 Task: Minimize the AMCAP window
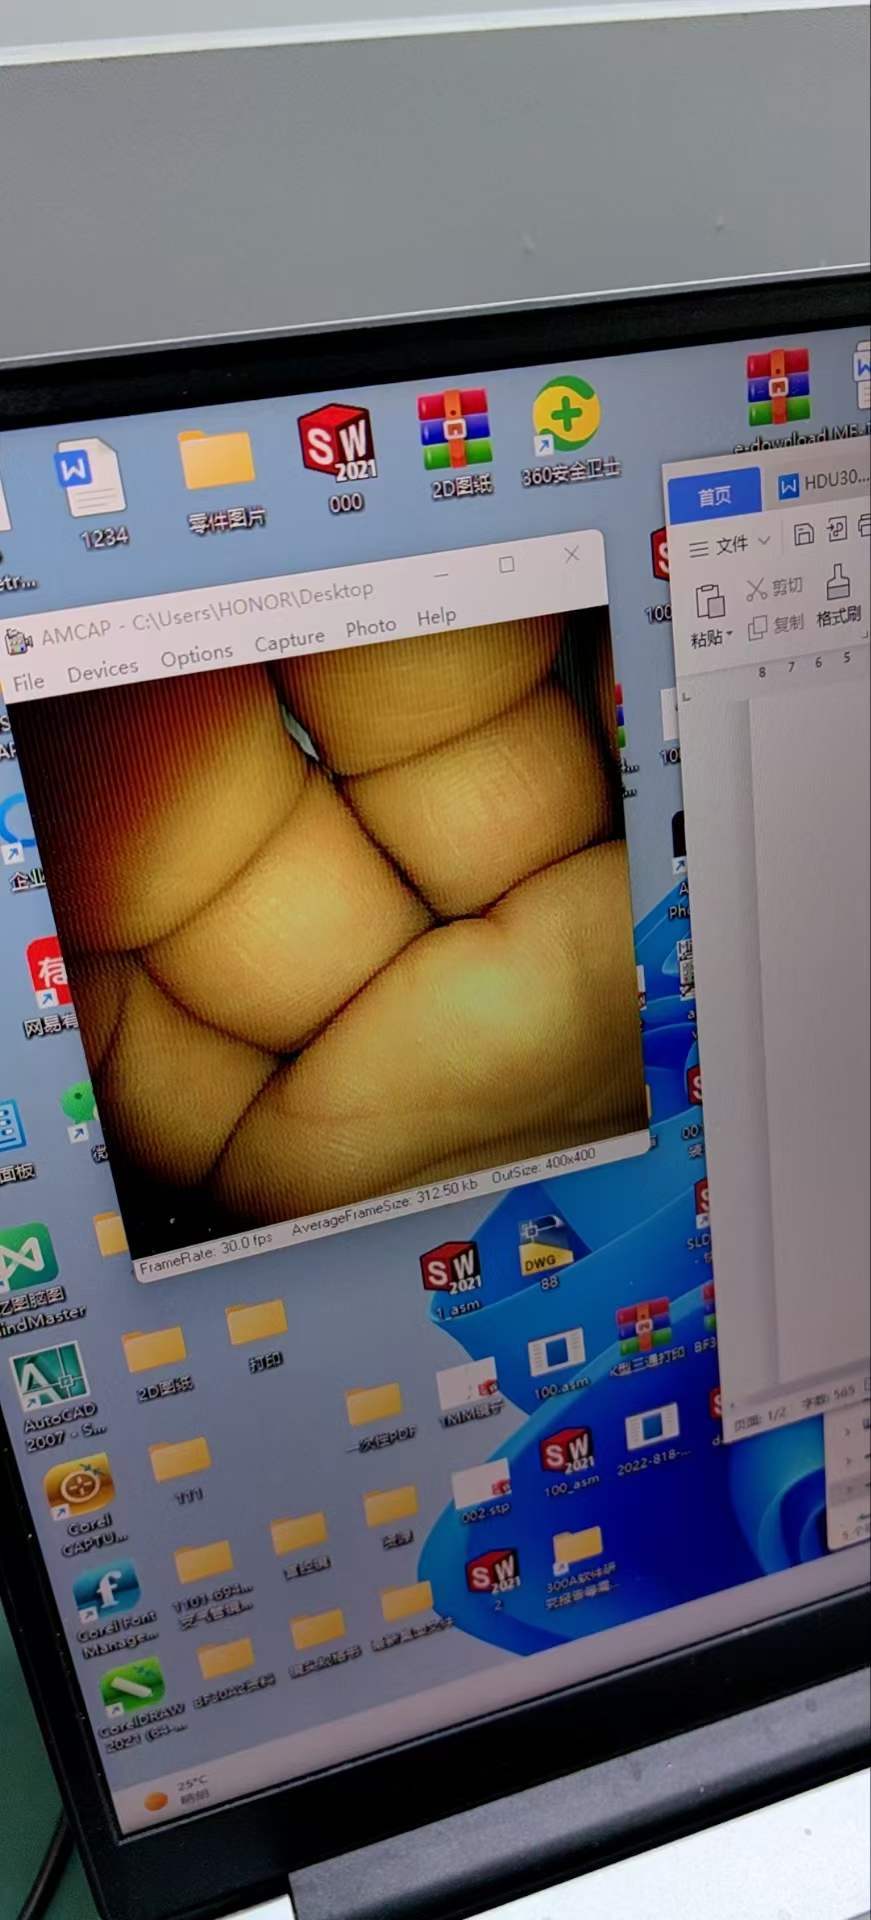(x=441, y=575)
